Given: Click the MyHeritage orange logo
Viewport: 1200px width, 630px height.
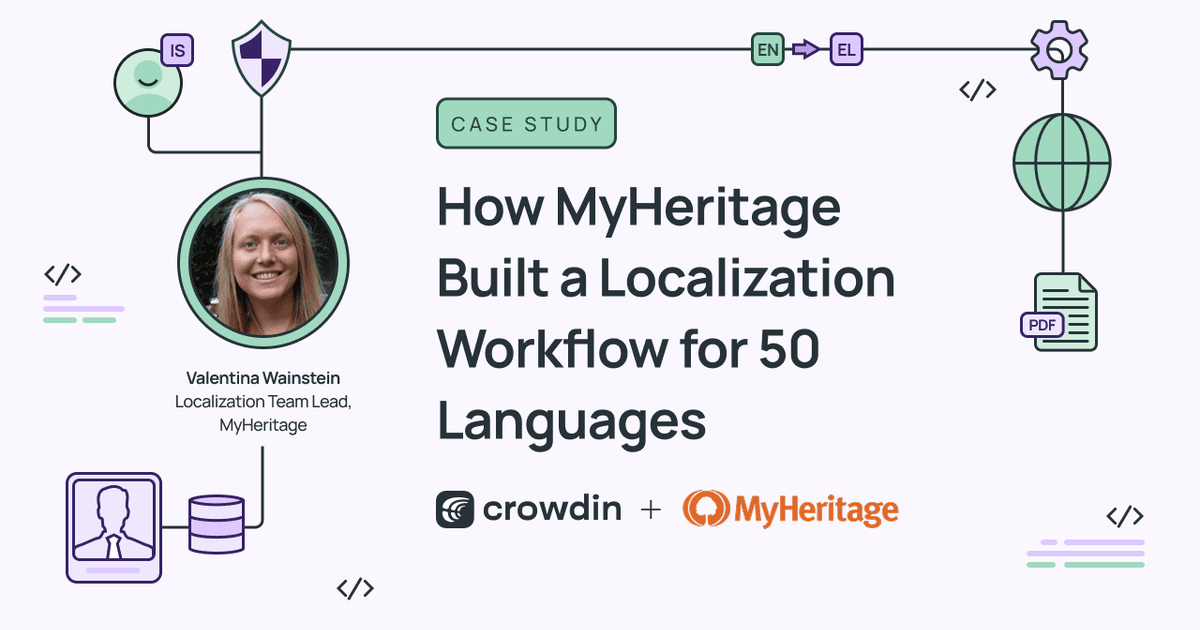Looking at the screenshot, I should [790, 510].
